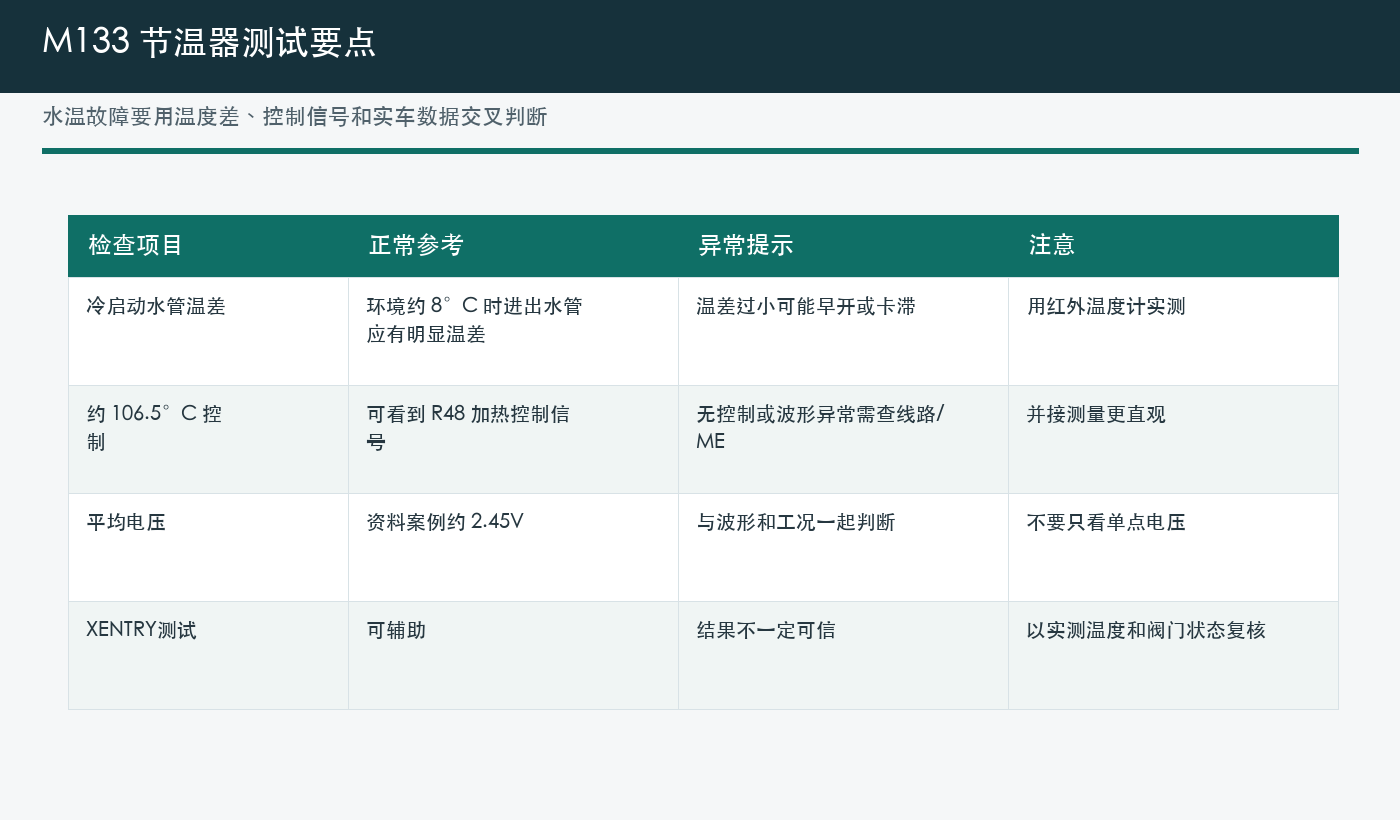Image resolution: width=1400 pixels, height=820 pixels.
Task: Click the cell '用红外温度计实测'
Action: click(1173, 331)
